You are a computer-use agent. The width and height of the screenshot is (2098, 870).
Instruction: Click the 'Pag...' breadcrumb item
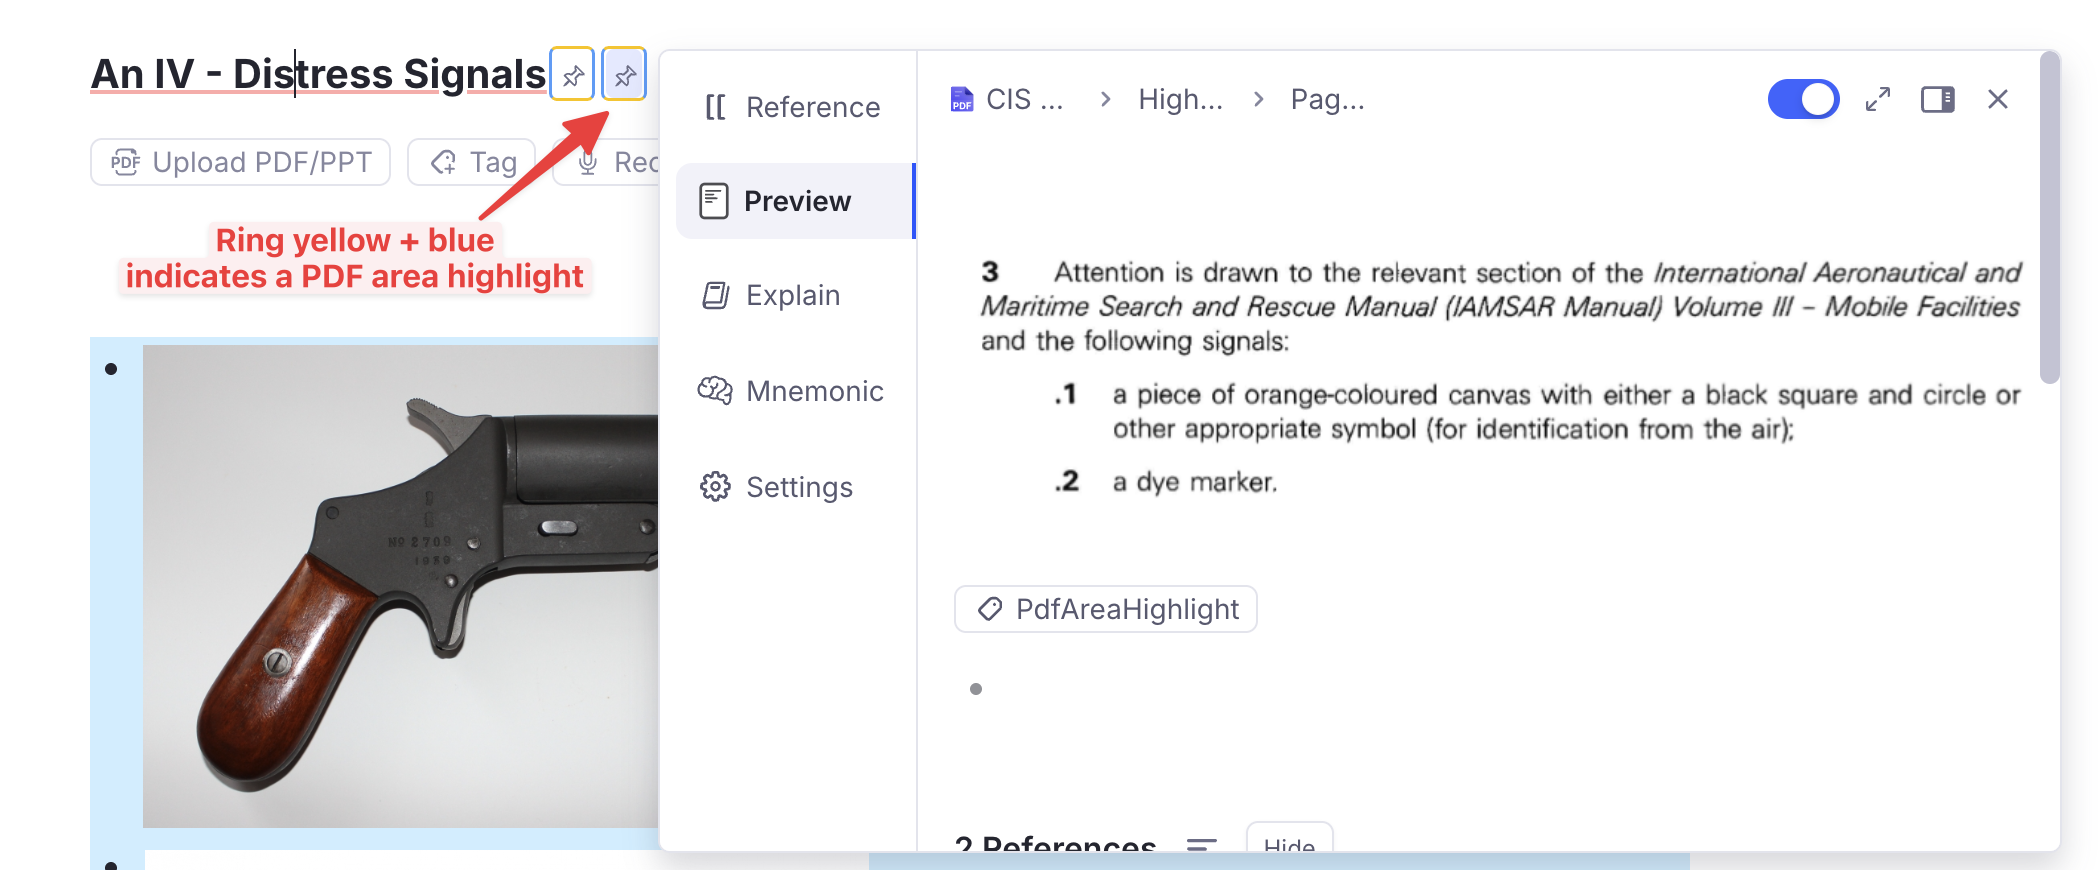(1327, 99)
